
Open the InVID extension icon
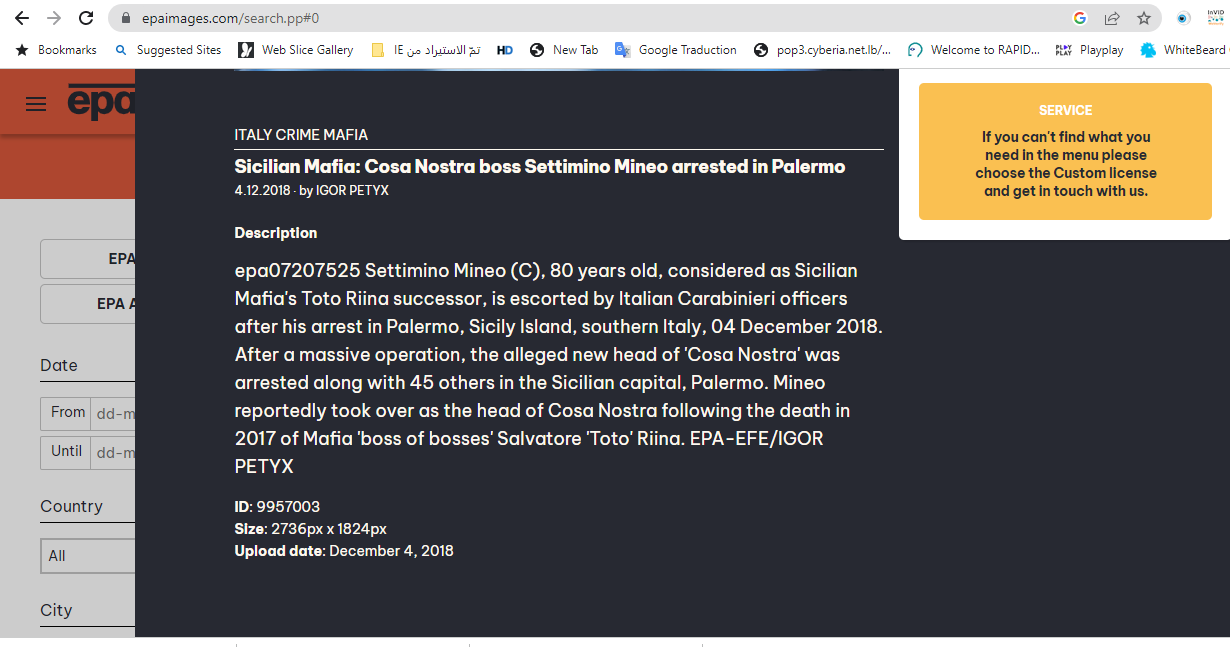pos(1215,18)
